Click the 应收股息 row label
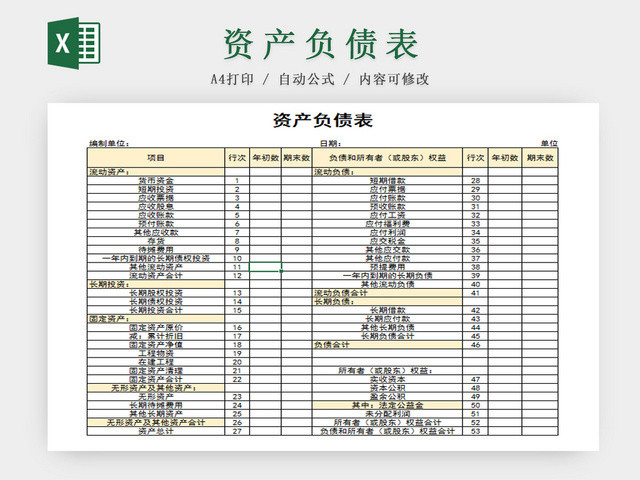Viewport: 640px width, 480px height. point(156,207)
